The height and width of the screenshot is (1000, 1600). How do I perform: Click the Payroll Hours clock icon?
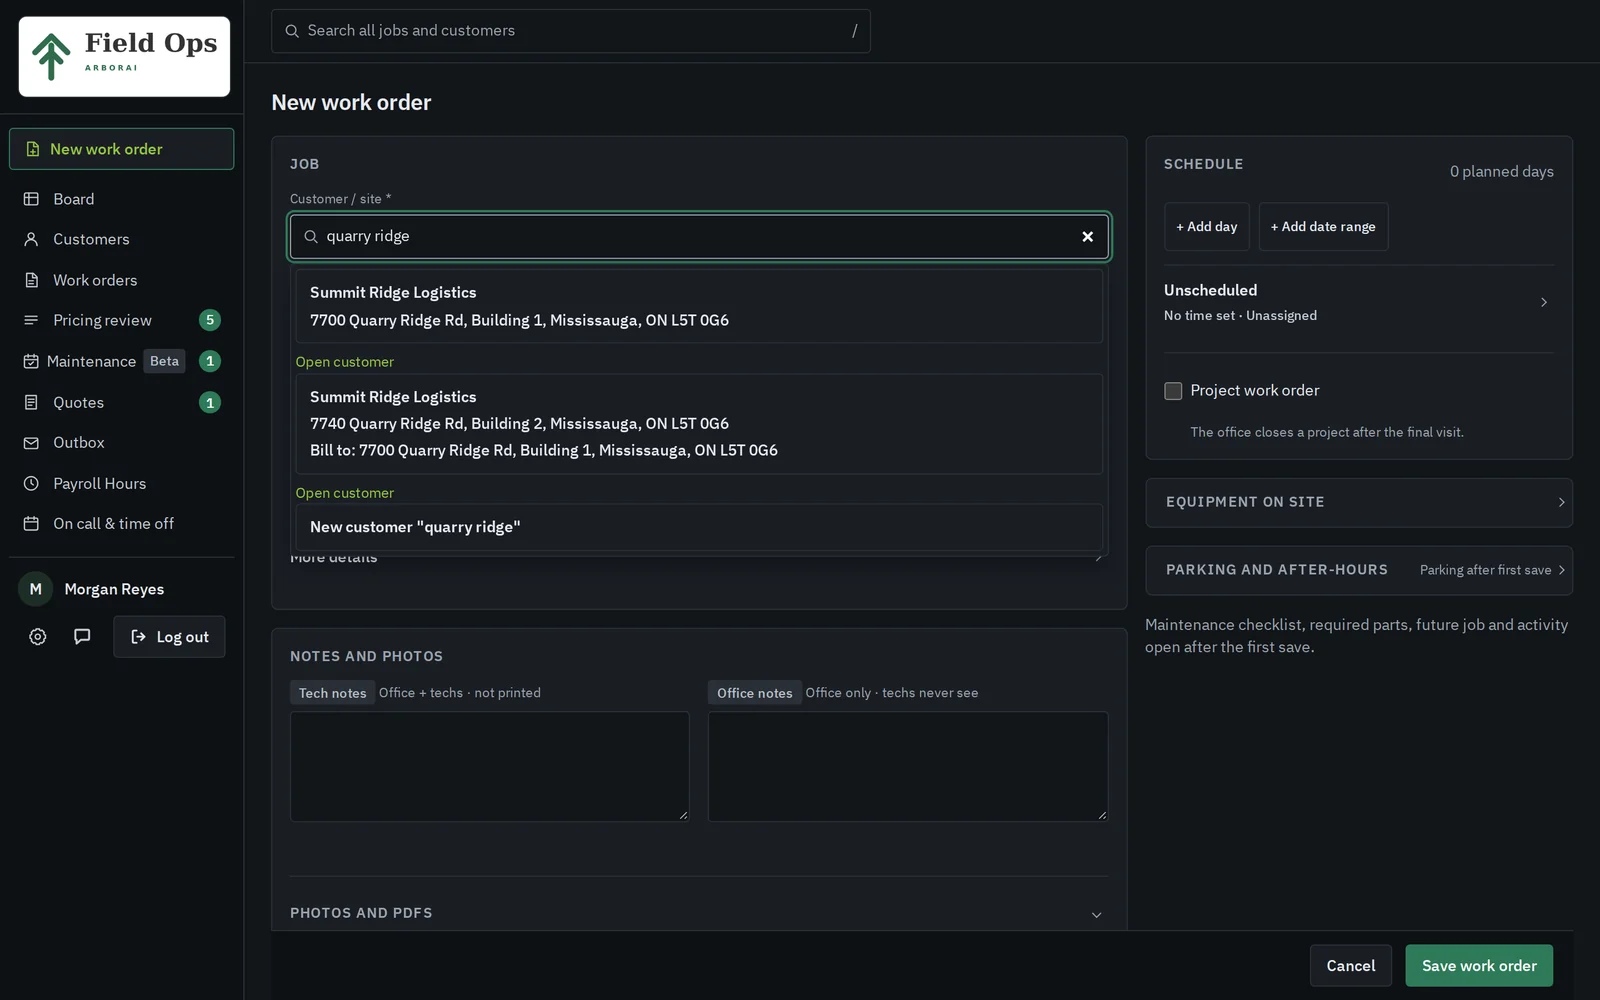point(31,483)
